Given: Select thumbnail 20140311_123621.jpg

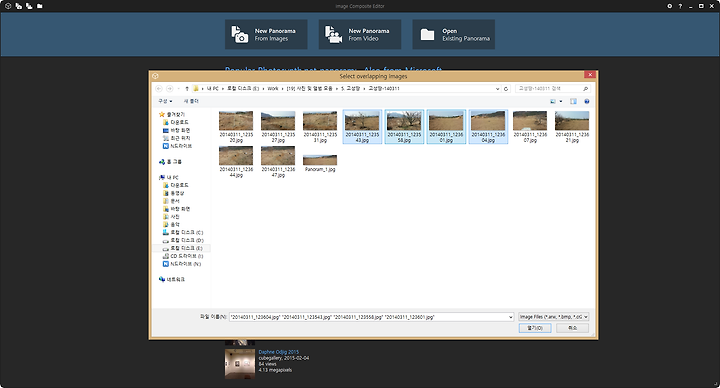Looking at the screenshot, I should coord(572,127).
